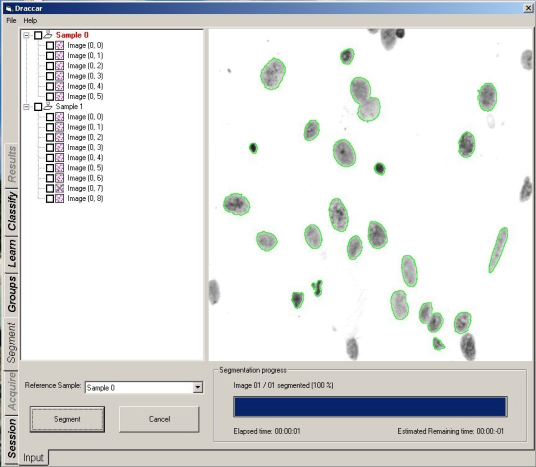
Task: Click the elongated outlined cell in image
Action: tap(498, 250)
